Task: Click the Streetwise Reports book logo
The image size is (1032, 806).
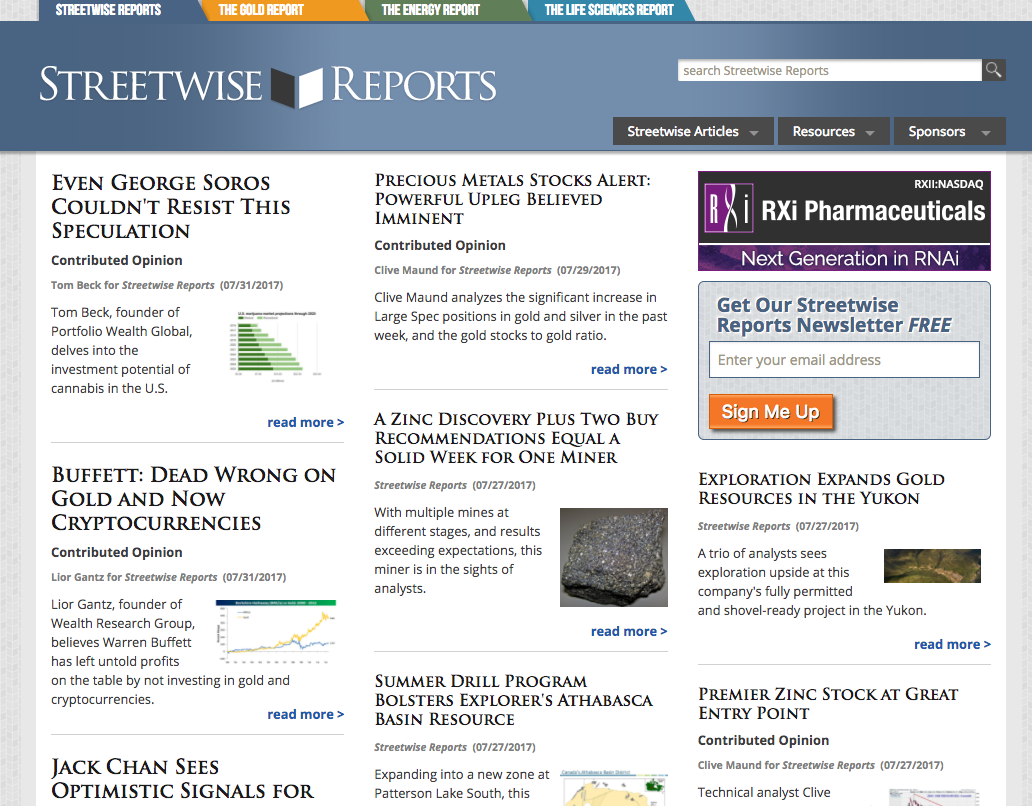Action: tap(268, 85)
